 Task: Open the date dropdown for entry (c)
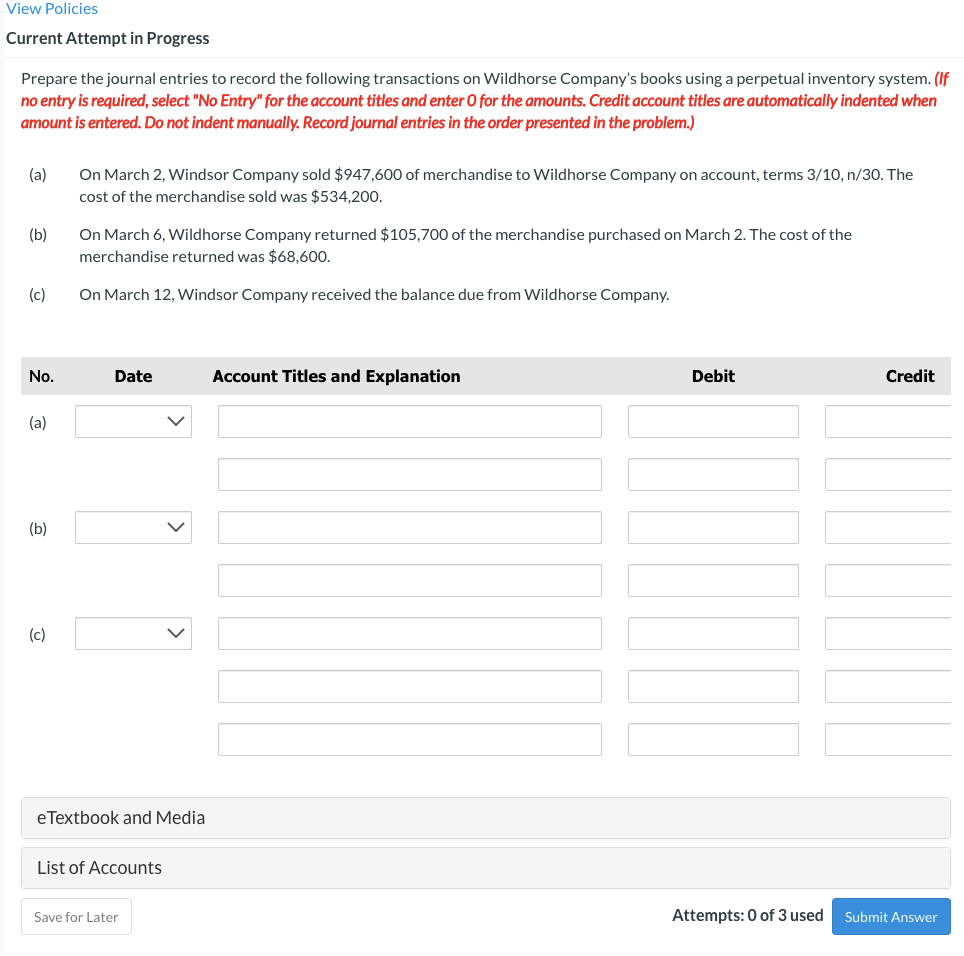(x=133, y=633)
